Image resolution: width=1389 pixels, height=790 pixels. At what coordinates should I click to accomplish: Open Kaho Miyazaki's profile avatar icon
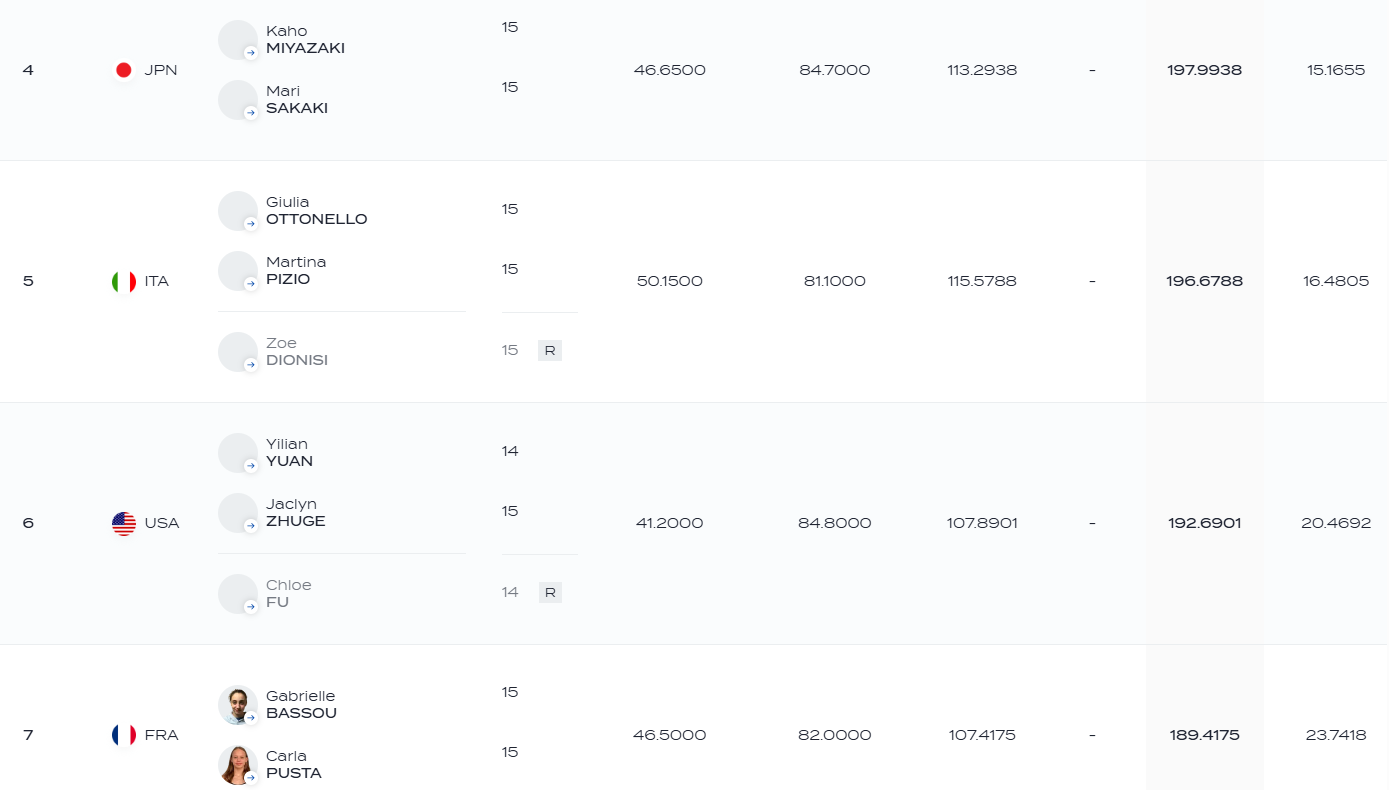pyautogui.click(x=238, y=40)
